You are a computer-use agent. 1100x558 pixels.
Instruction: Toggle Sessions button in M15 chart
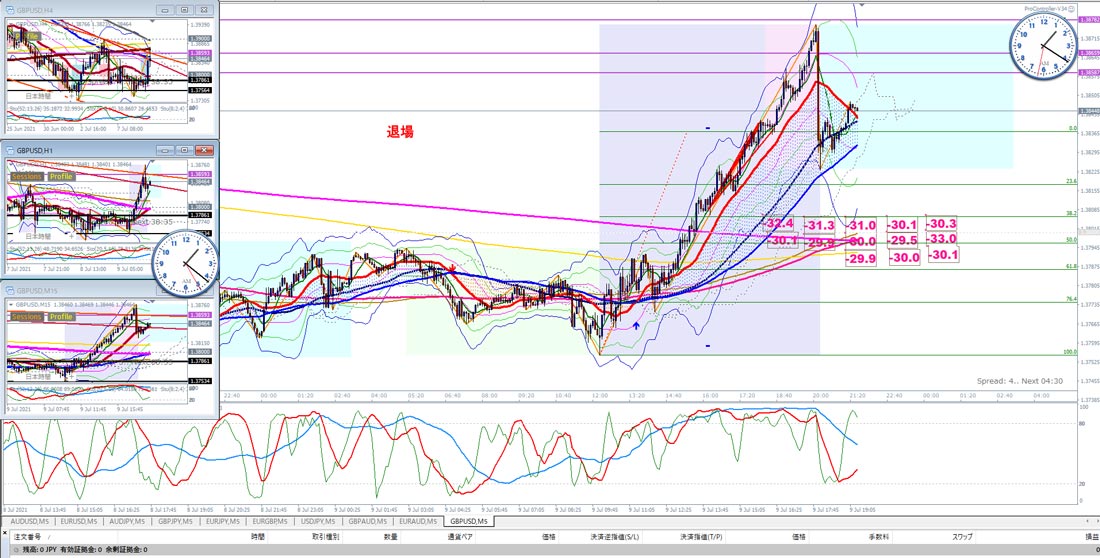click(x=27, y=317)
